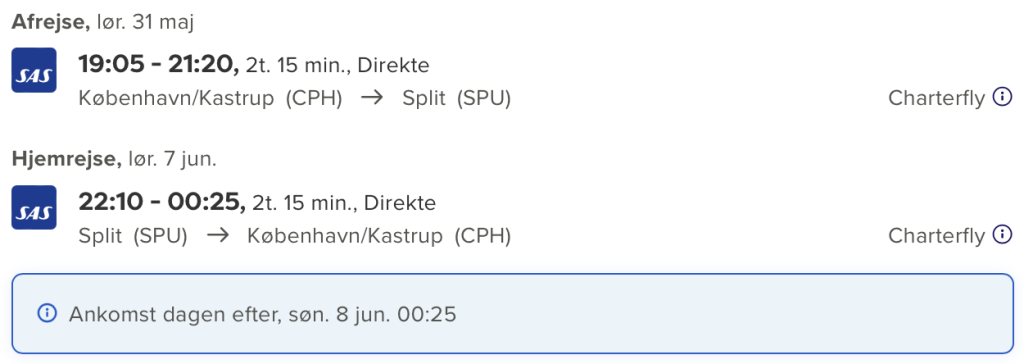
Task: Click Split (SPU) origin on the return flight
Action: (133, 236)
